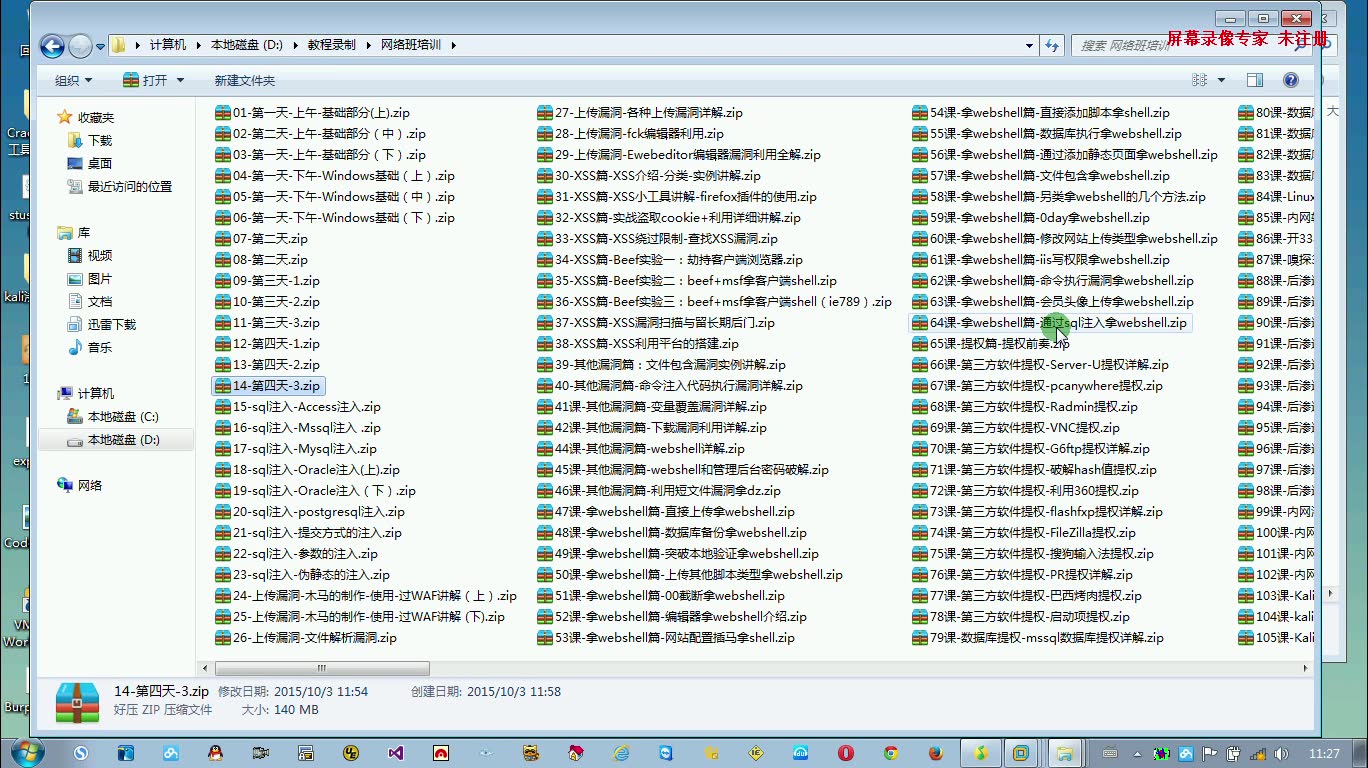
Task: Jump to 教程录制 in the address breadcrumb
Action: click(332, 45)
